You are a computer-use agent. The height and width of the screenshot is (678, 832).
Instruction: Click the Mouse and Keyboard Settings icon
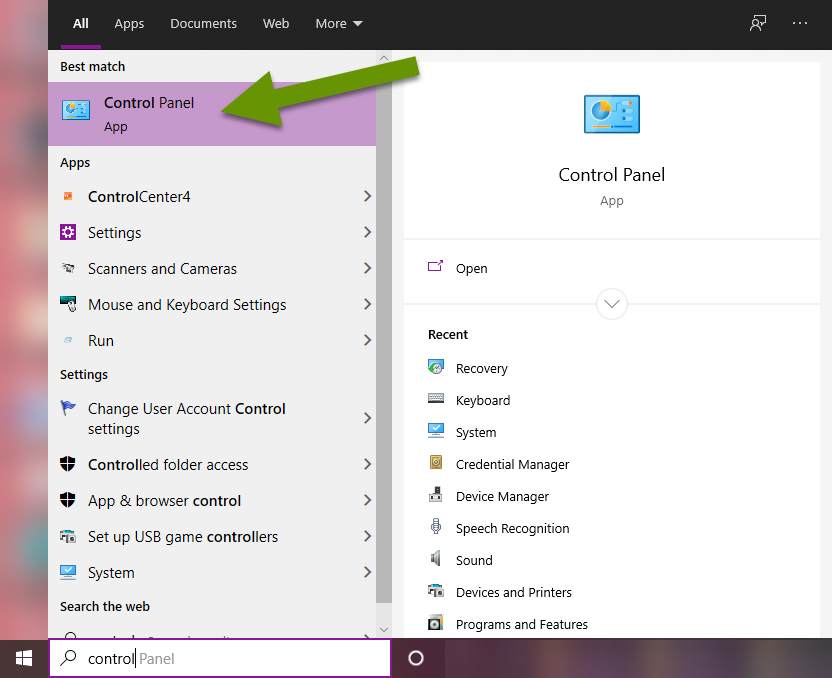[68, 304]
